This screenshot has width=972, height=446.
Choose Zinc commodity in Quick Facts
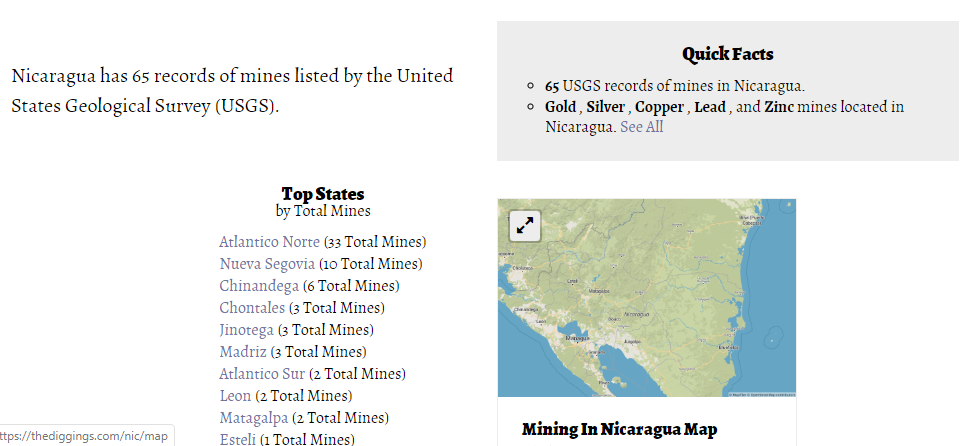781,107
